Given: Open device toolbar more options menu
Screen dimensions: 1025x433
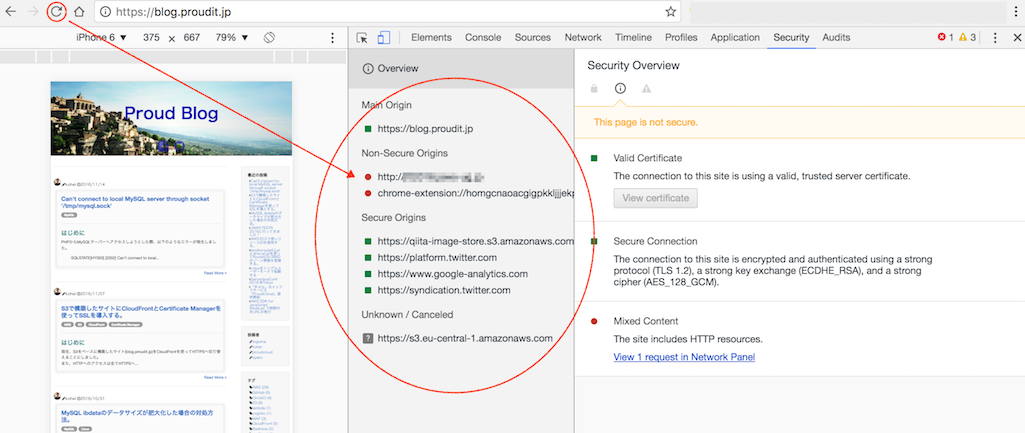Looking at the screenshot, I should [x=333, y=38].
